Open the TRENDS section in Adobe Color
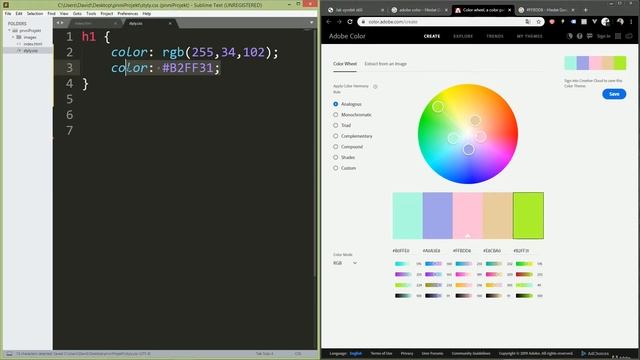Image resolution: width=640 pixels, height=360 pixels. [495, 36]
